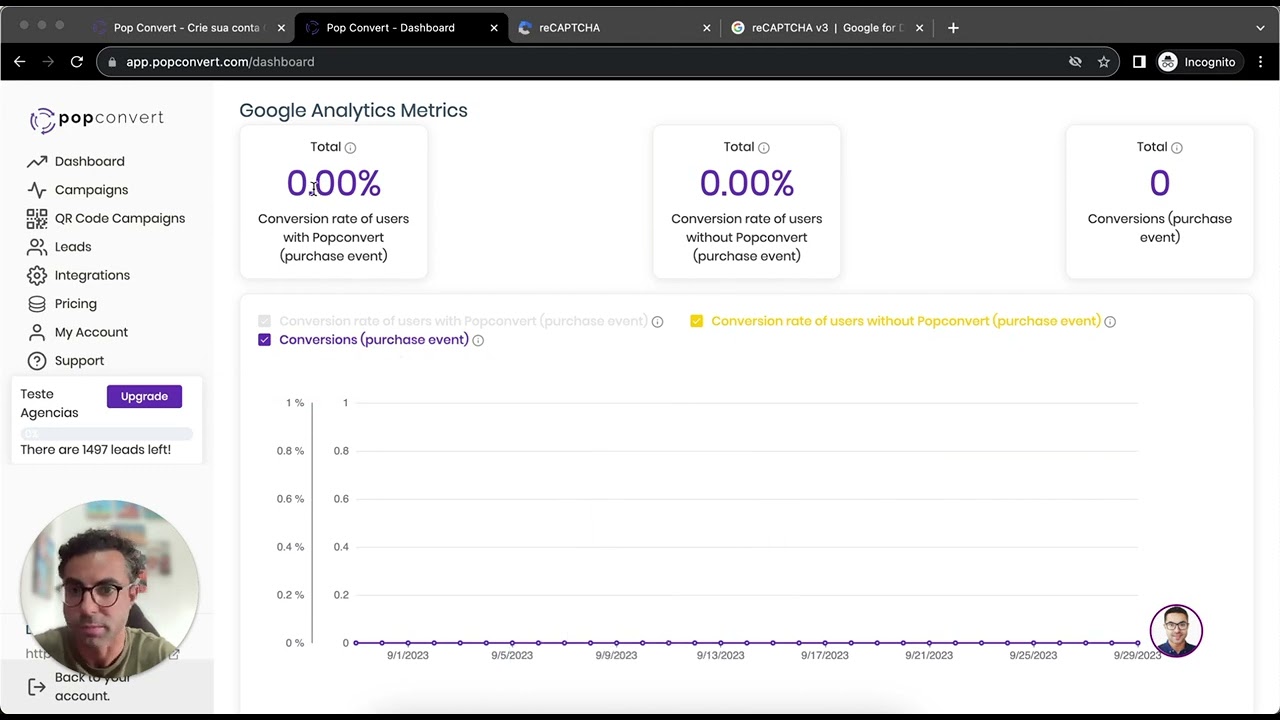
Task: Click info icon beside first Total card
Action: coord(350,148)
